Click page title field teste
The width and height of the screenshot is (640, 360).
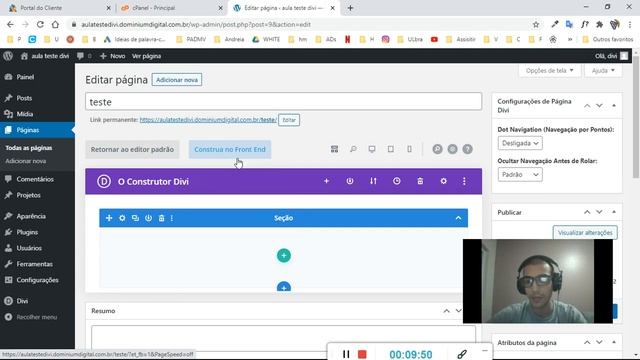pos(283,102)
